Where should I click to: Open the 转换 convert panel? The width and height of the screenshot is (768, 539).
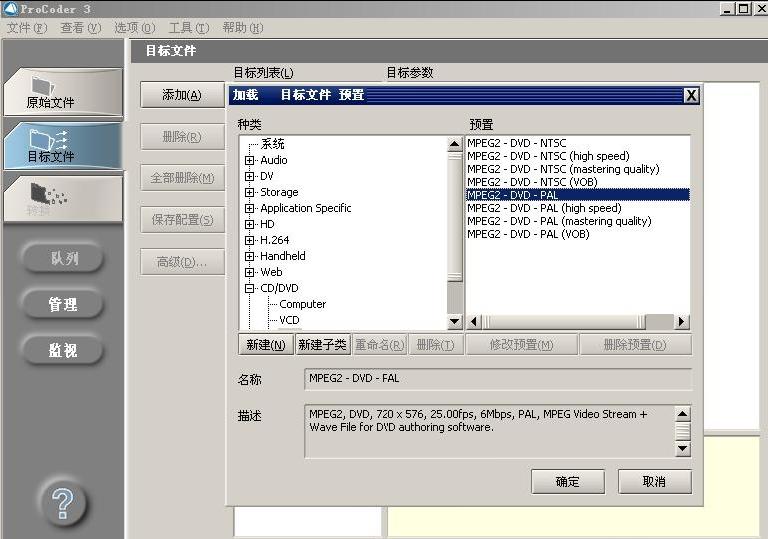pos(63,199)
